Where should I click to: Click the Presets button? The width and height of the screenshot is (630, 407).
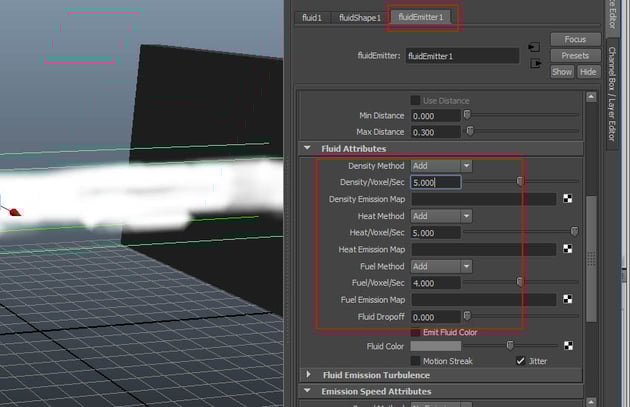click(575, 55)
